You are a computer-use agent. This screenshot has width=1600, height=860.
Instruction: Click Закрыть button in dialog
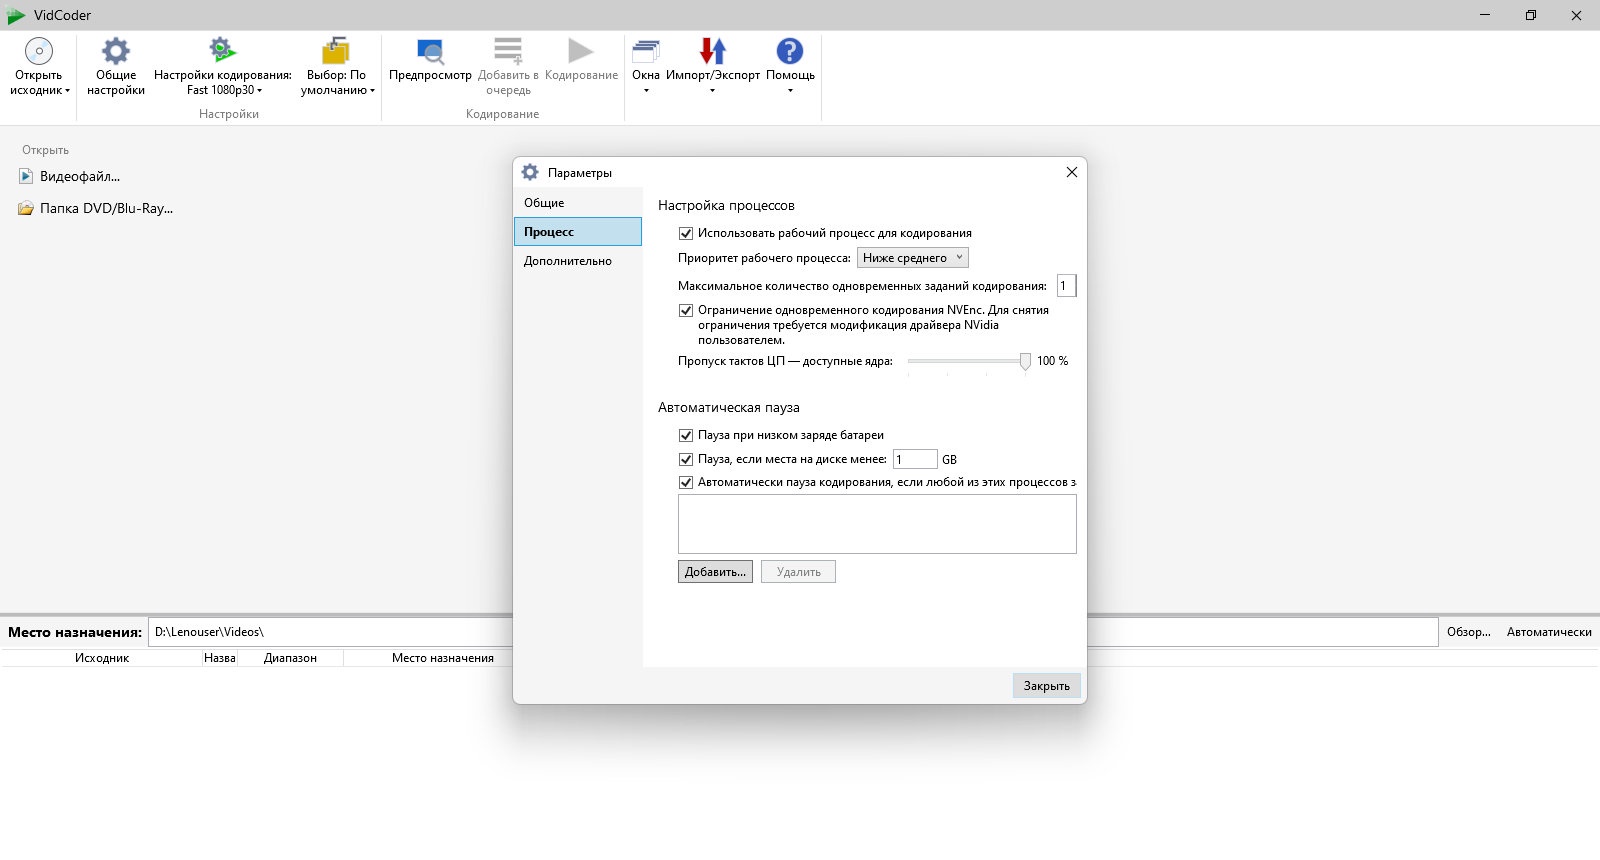pyautogui.click(x=1047, y=686)
